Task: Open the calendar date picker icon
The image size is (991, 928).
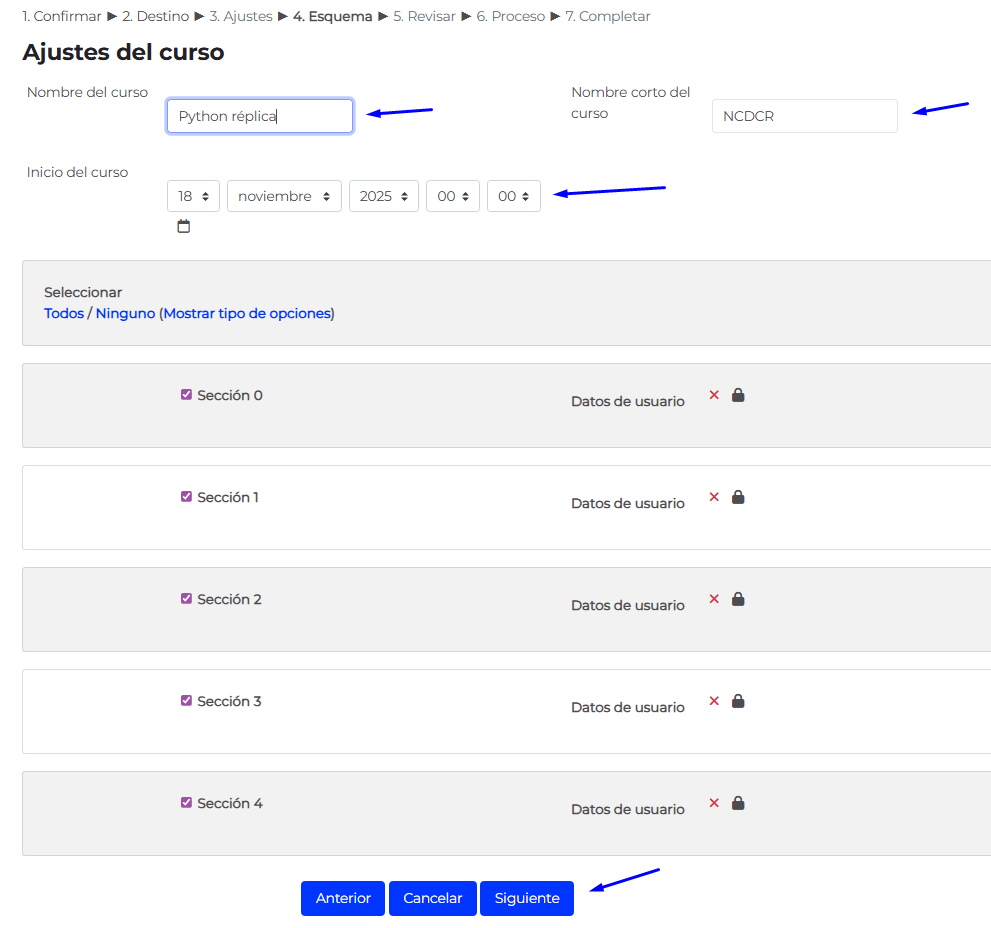Action: tap(183, 227)
